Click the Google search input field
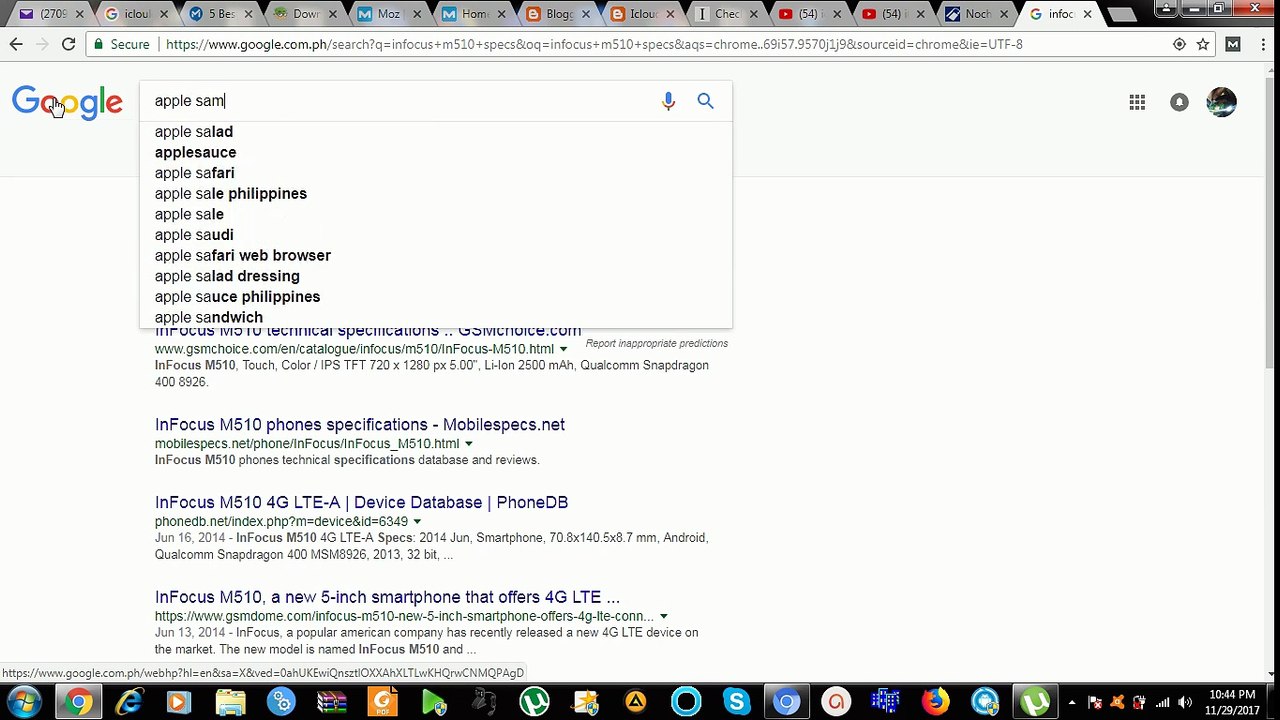 (x=400, y=101)
